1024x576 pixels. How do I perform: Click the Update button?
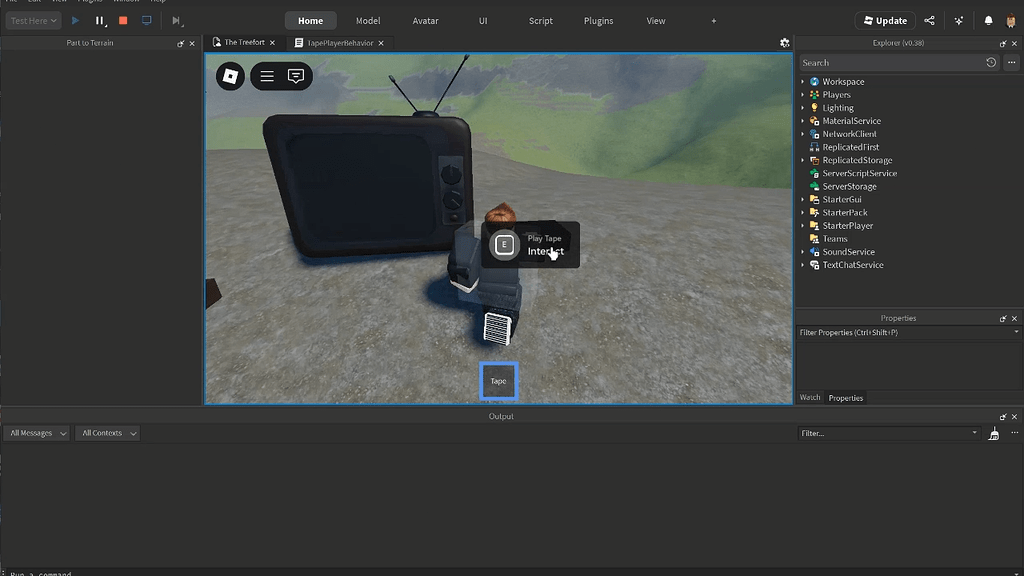click(884, 20)
